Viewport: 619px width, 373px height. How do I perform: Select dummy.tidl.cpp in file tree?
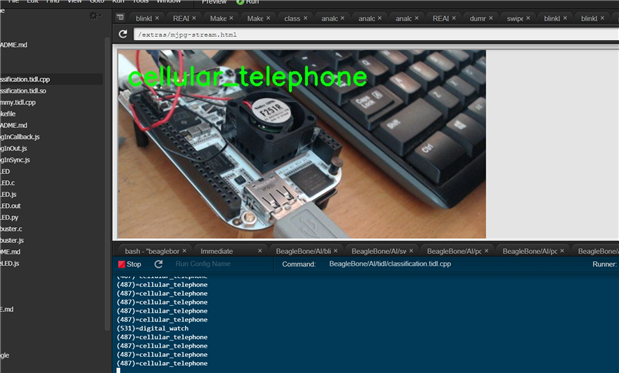[x=18, y=102]
